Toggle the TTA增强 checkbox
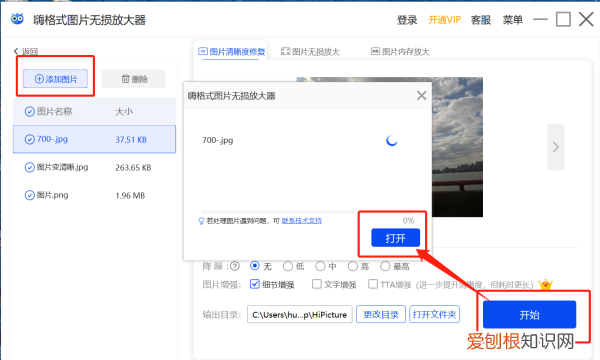 (x=373, y=284)
